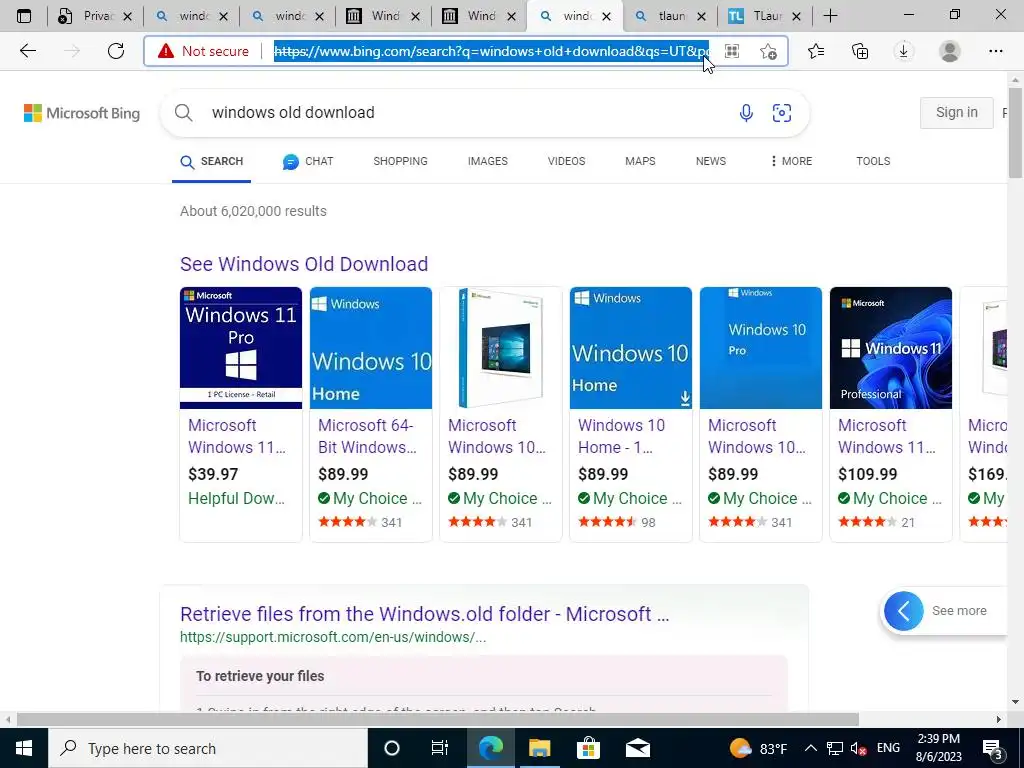
Task: Open Cortana circle in taskbar
Action: (x=392, y=748)
